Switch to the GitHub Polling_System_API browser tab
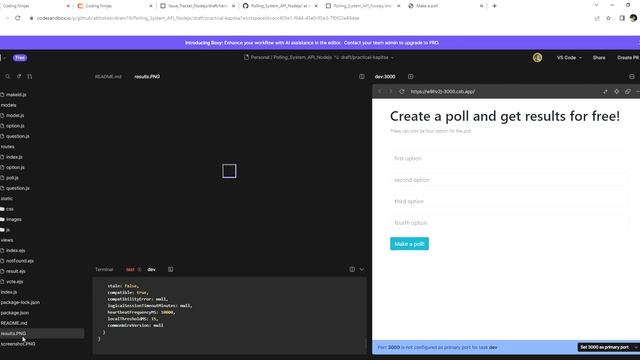The width and height of the screenshot is (640, 360). pyautogui.click(x=280, y=6)
